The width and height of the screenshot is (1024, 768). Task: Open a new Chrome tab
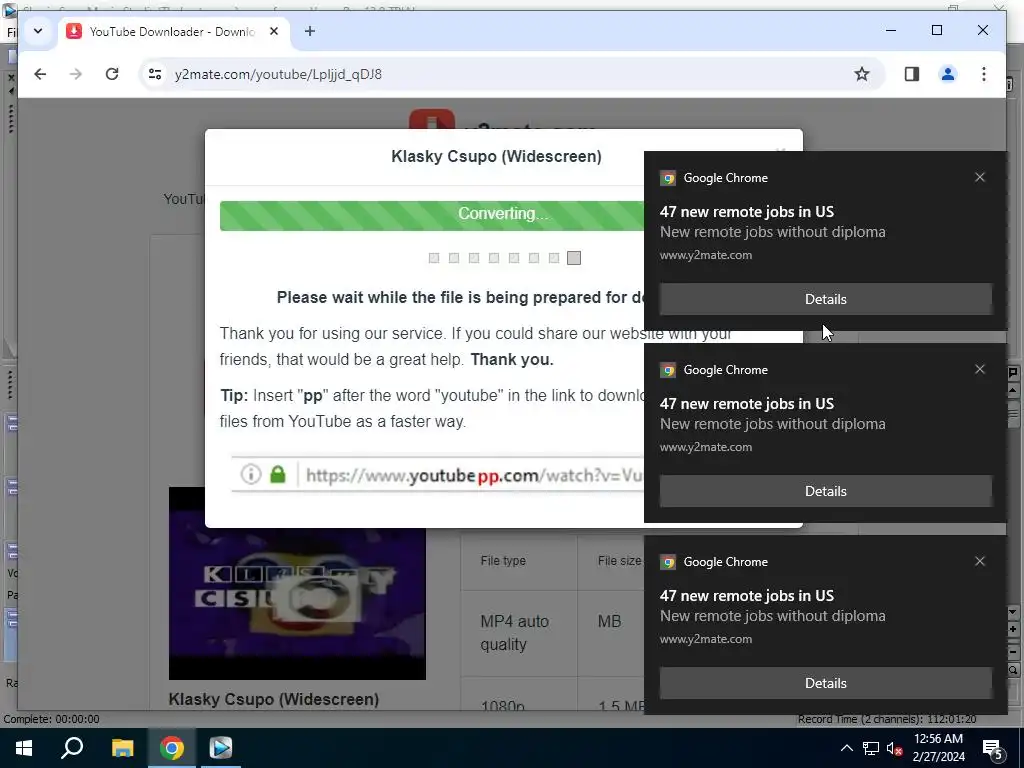click(x=310, y=31)
